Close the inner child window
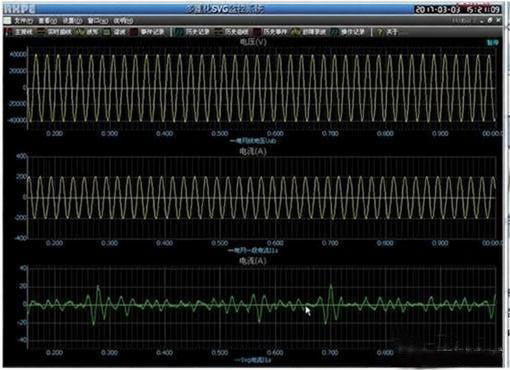This screenshot has height=370, width=510. [498, 21]
